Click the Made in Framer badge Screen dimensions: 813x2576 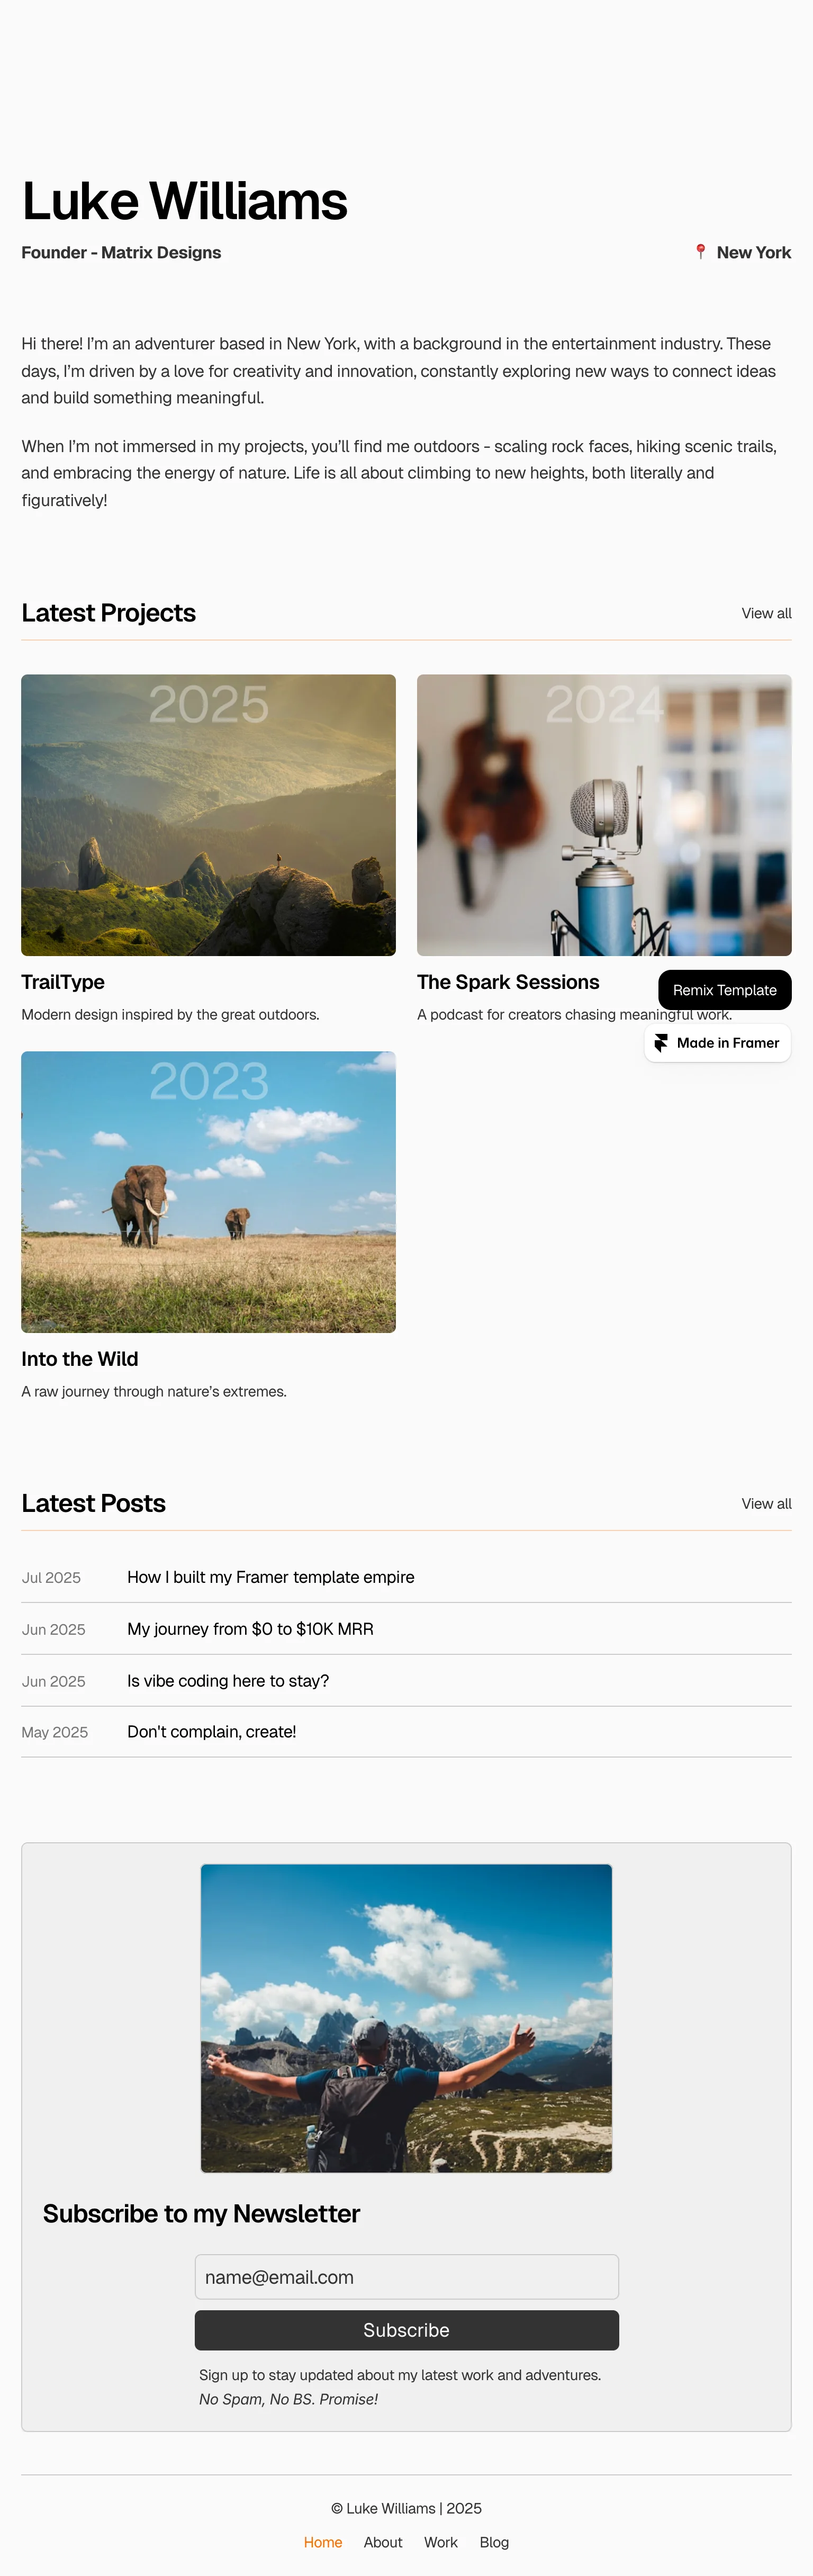click(718, 1043)
